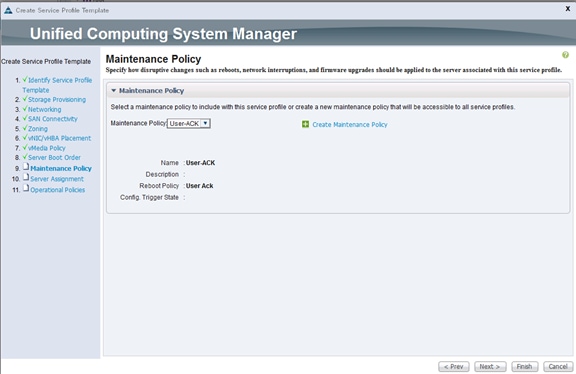Go to vMedia Policy step
Screen dimensions: 576x374
coord(47,148)
